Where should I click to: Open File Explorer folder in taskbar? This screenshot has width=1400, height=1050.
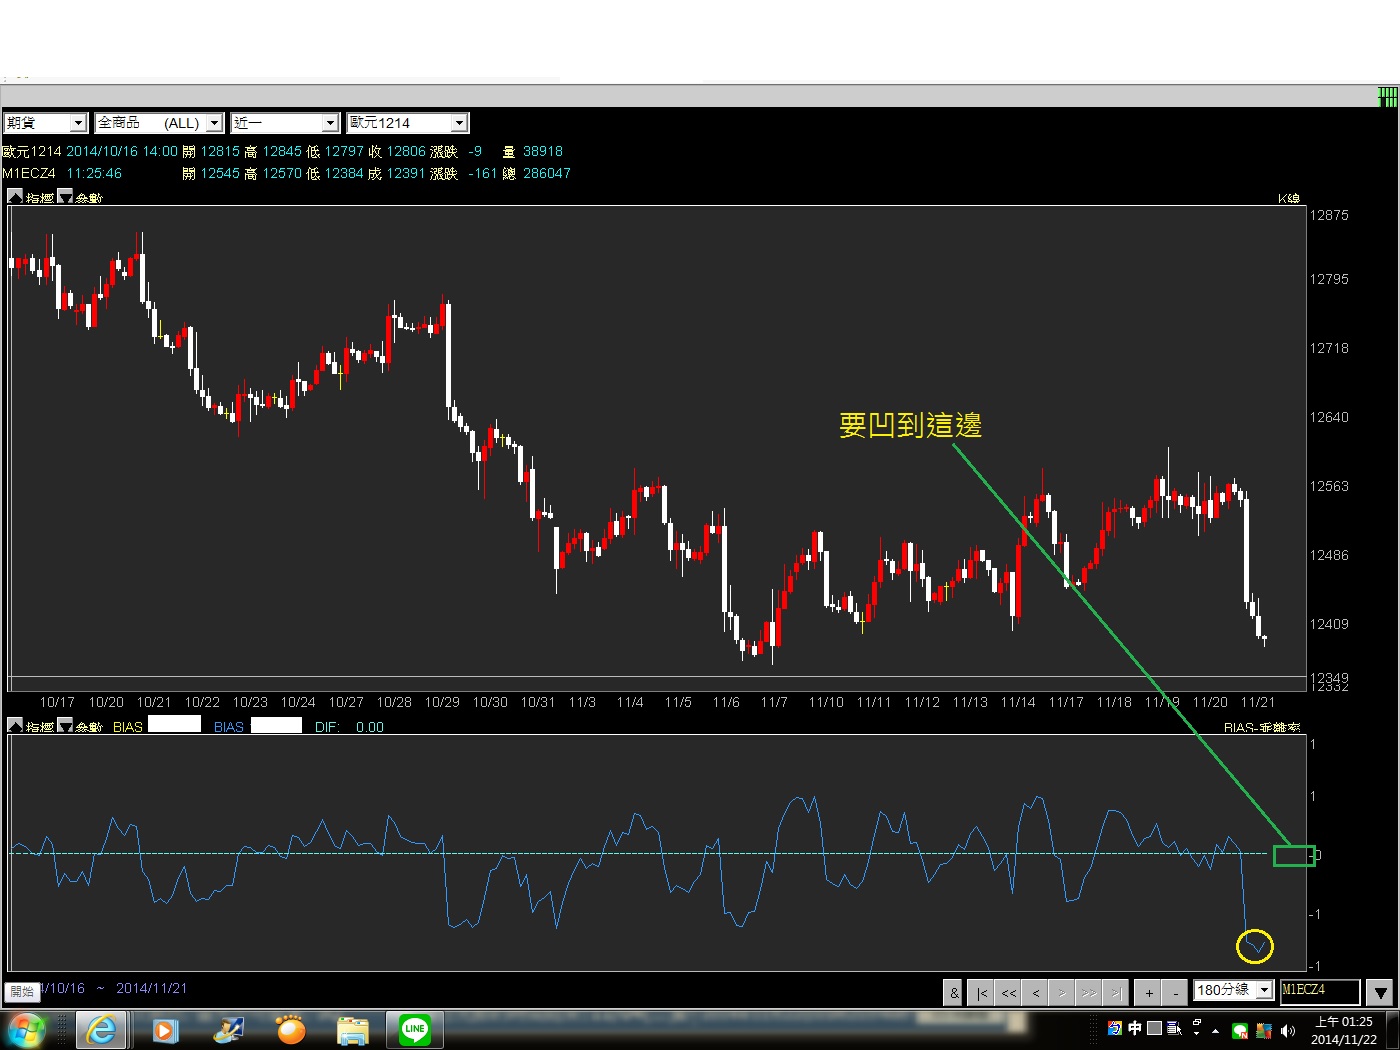353,1029
